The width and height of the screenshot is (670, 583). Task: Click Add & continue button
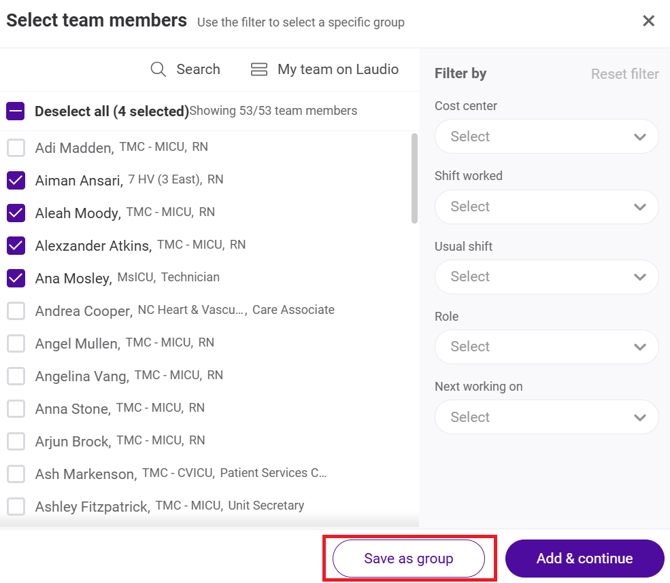pos(585,558)
